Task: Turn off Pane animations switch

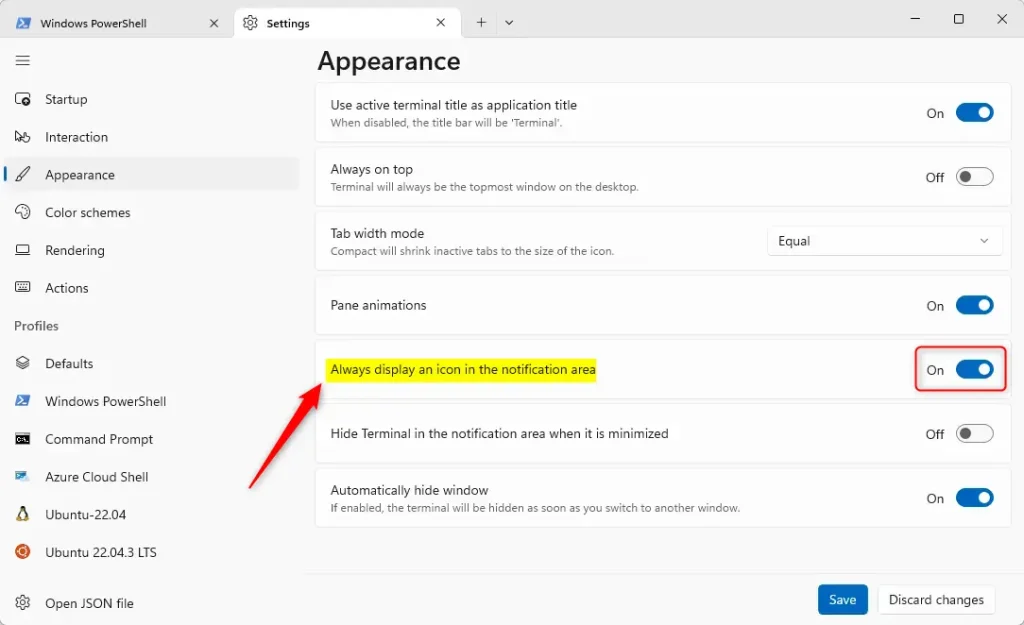Action: point(974,306)
